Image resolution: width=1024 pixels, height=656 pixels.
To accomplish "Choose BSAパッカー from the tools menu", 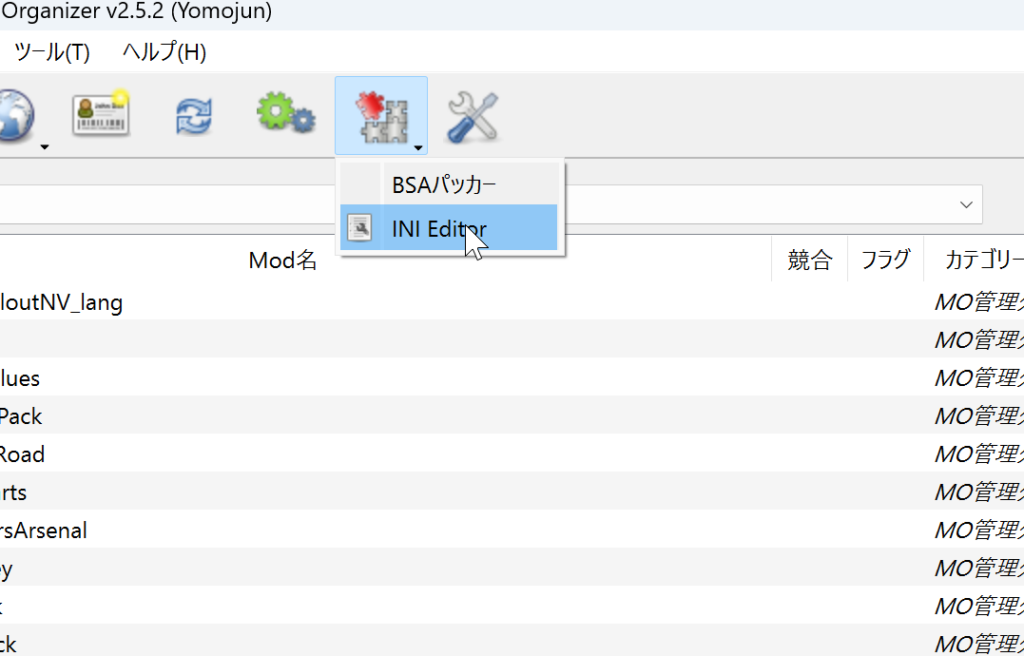I will pos(444,185).
